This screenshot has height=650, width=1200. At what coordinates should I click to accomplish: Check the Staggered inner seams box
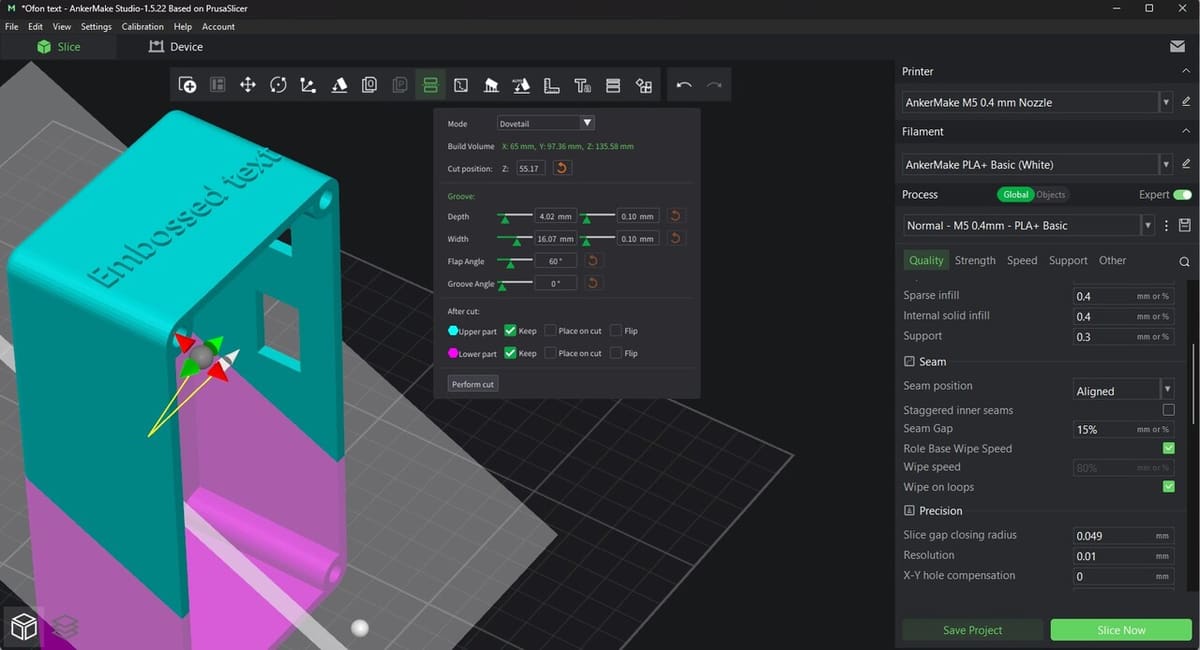(1168, 410)
